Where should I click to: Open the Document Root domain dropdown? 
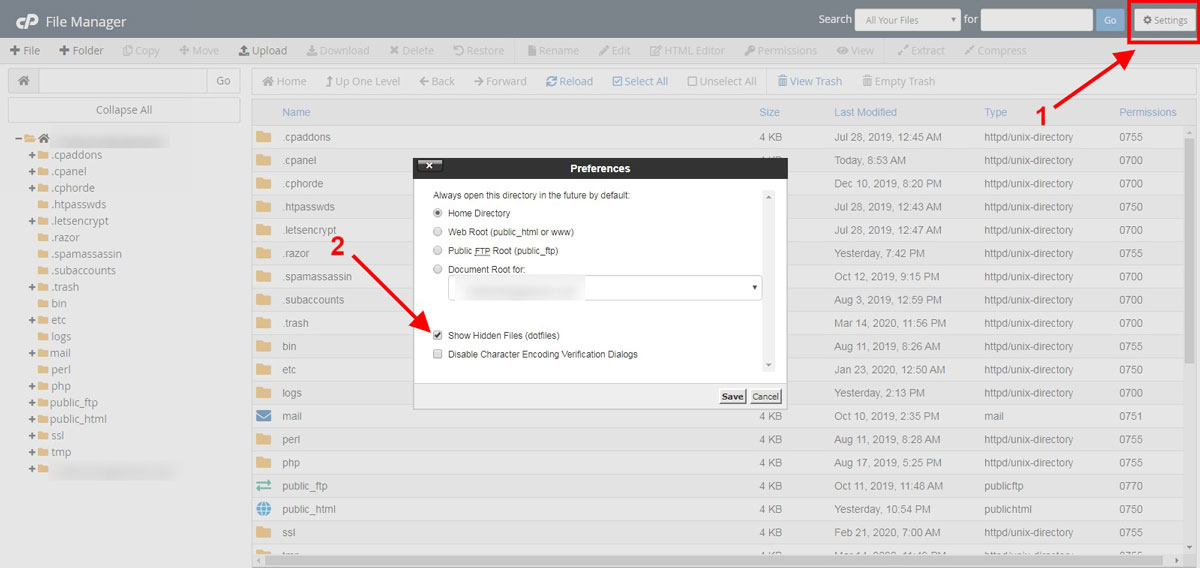605,288
